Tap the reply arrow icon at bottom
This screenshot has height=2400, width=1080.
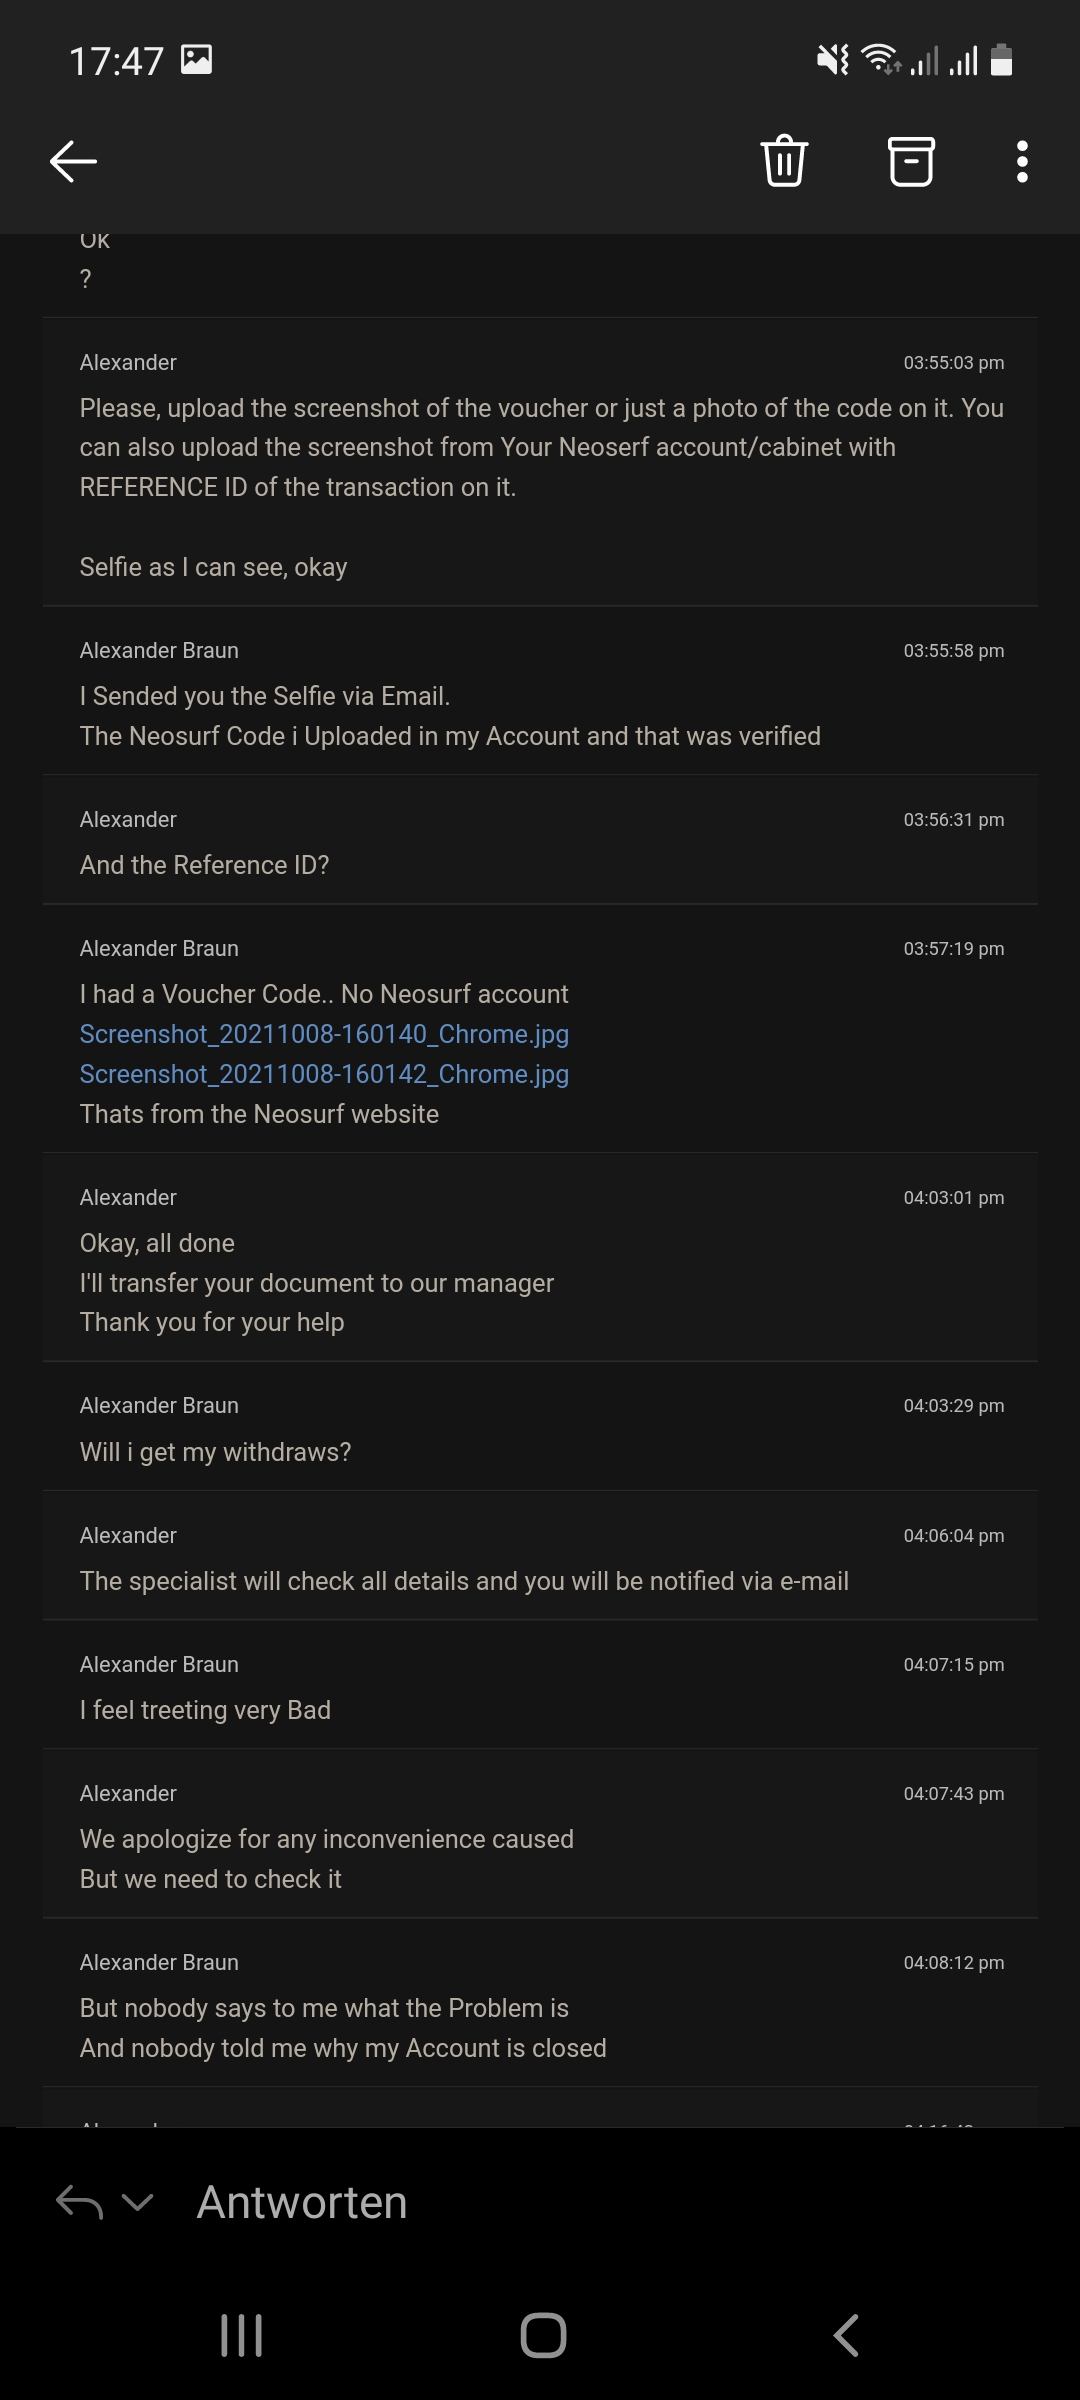pos(79,2202)
